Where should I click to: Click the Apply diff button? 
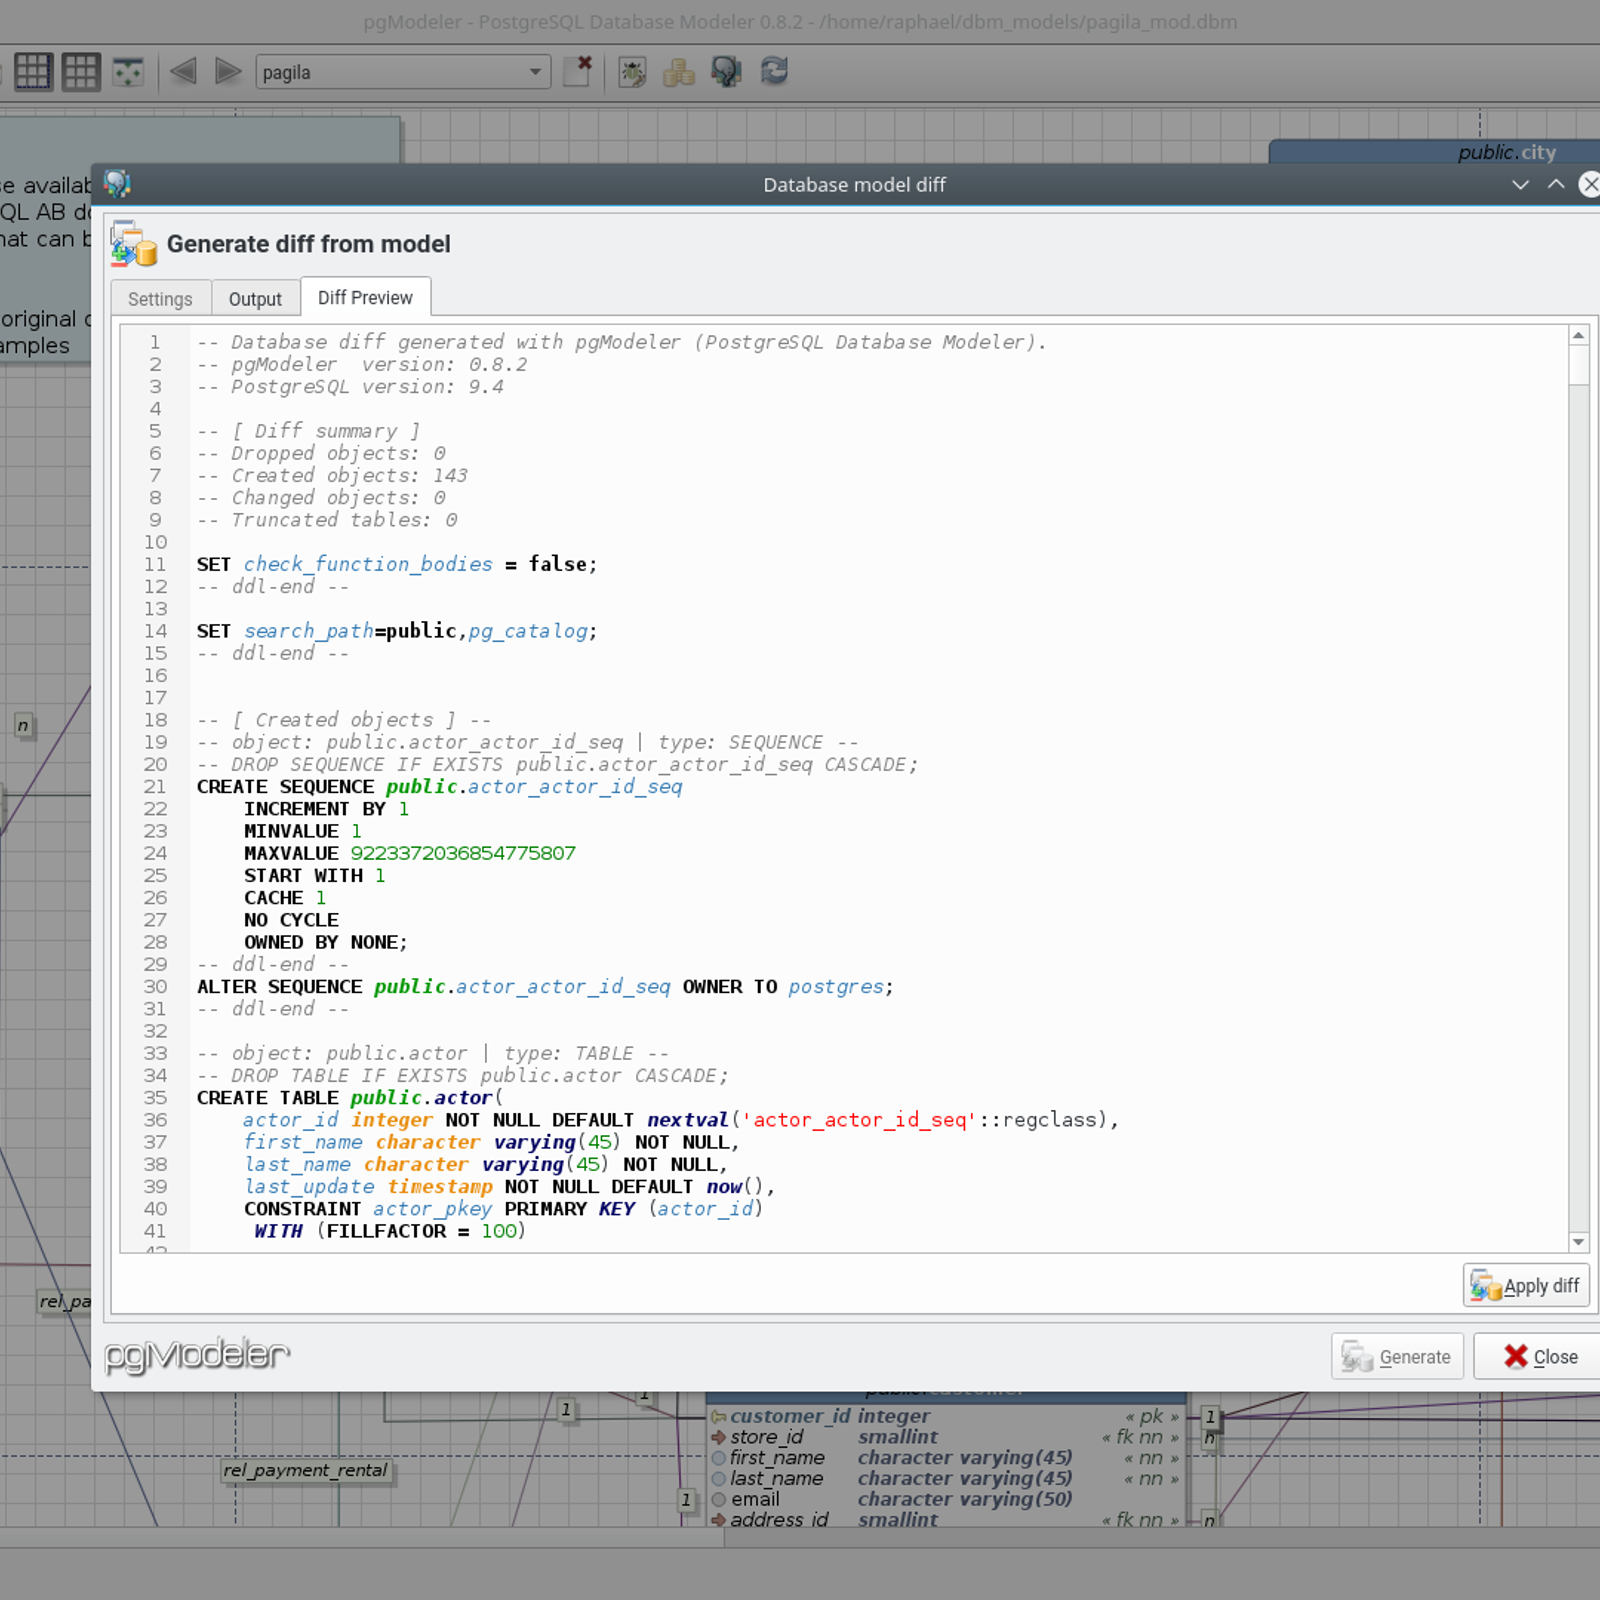coord(1526,1286)
